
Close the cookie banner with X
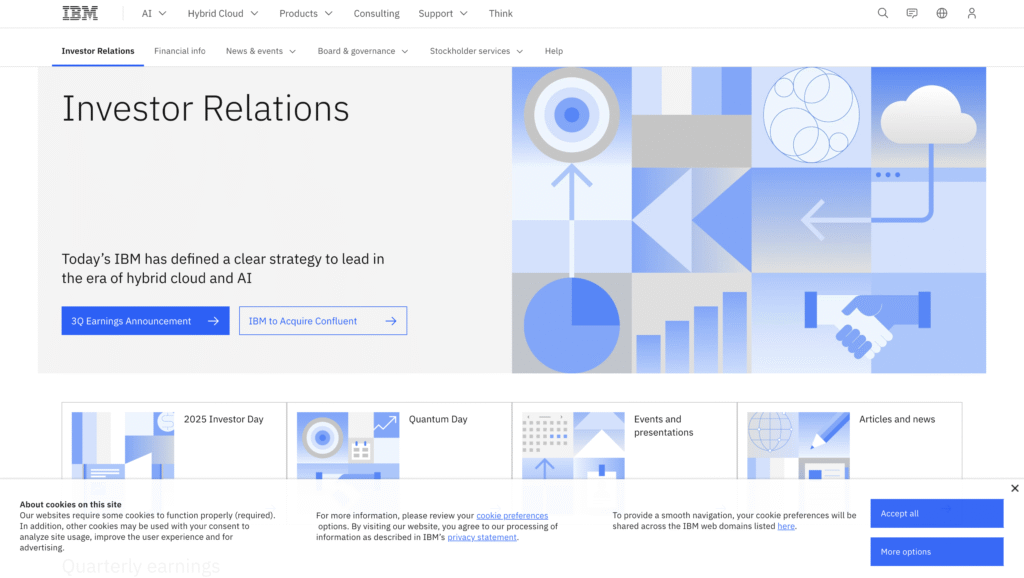[x=1014, y=488]
